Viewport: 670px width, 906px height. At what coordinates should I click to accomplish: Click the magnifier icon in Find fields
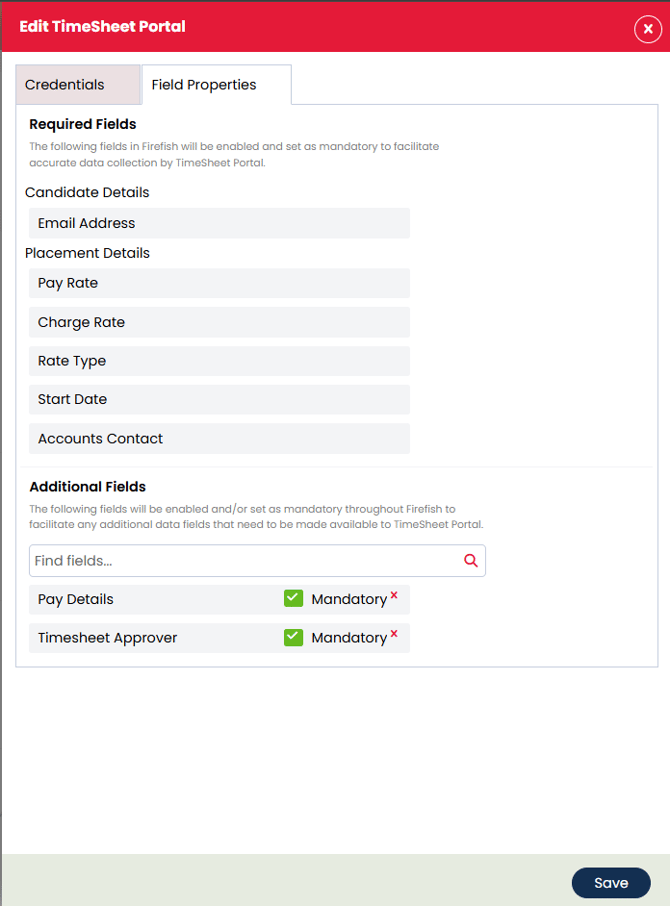pyautogui.click(x=471, y=561)
